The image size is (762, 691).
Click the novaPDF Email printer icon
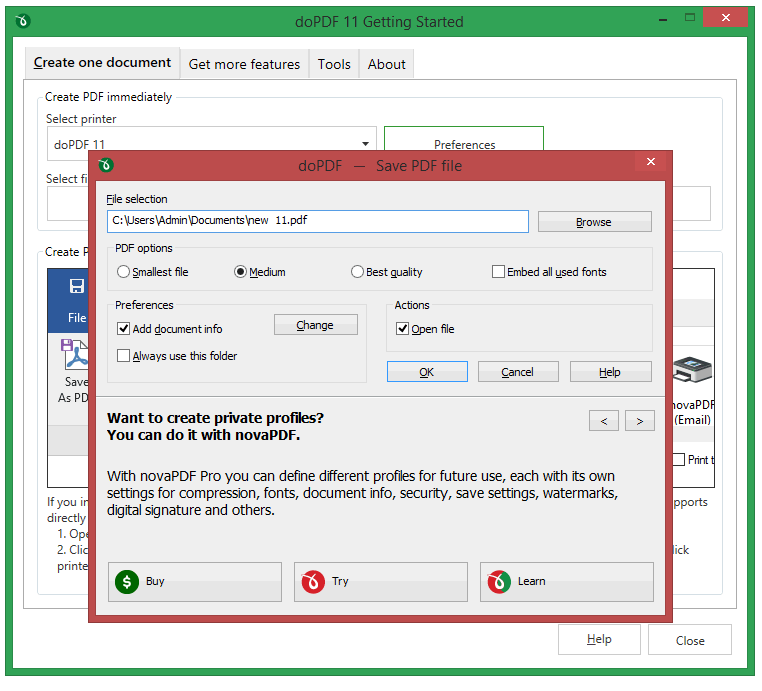pyautogui.click(x=693, y=370)
